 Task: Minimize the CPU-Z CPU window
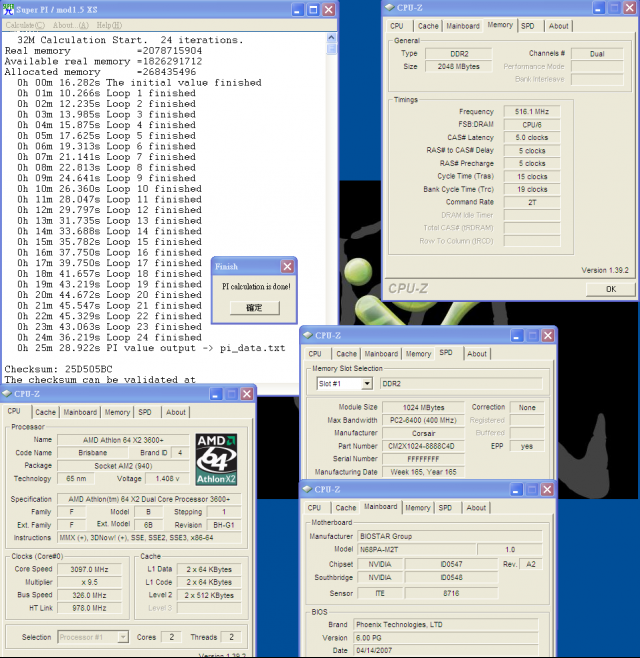(216, 394)
